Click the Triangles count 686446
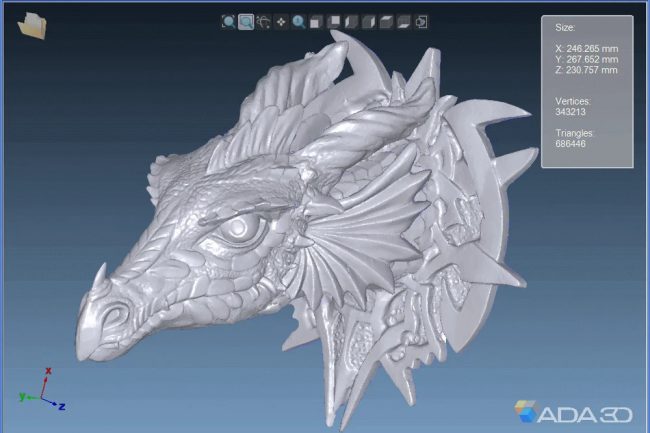Image resolution: width=650 pixels, height=433 pixels. click(x=571, y=144)
